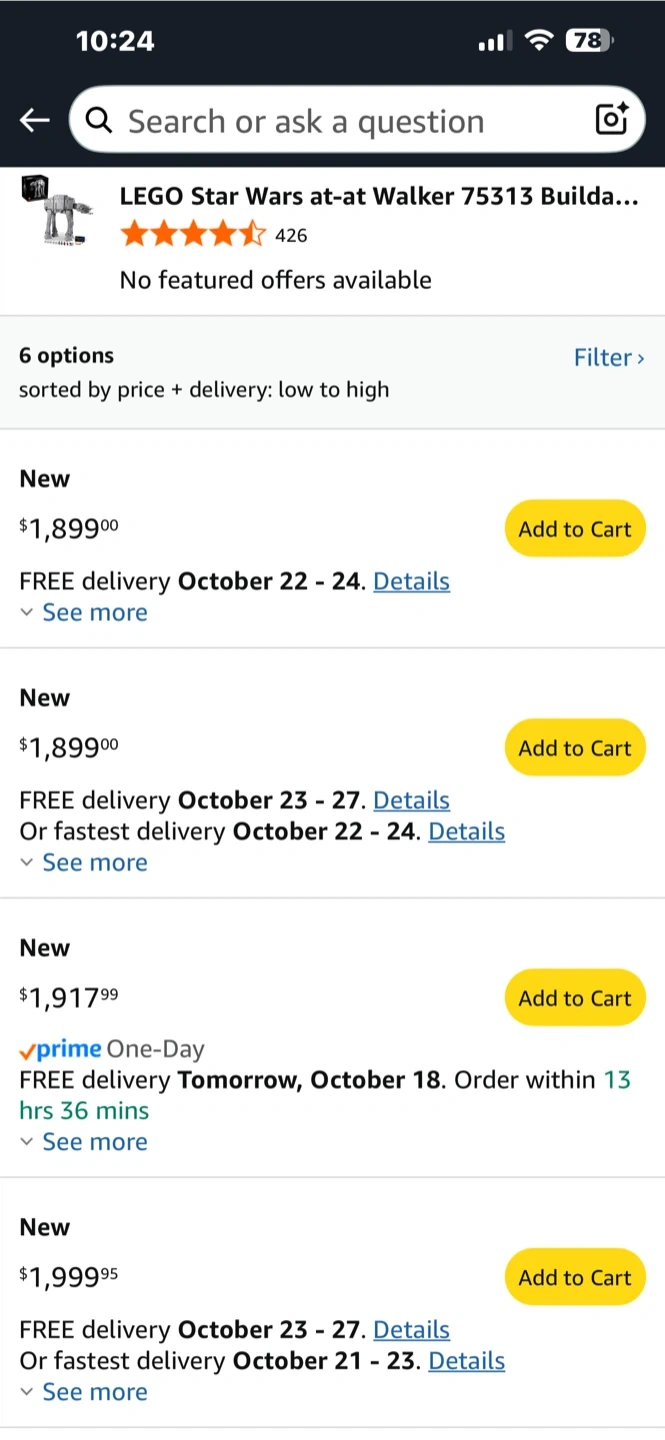Open Details for October 22 - 24 free delivery
The image size is (665, 1440).
[x=411, y=581]
